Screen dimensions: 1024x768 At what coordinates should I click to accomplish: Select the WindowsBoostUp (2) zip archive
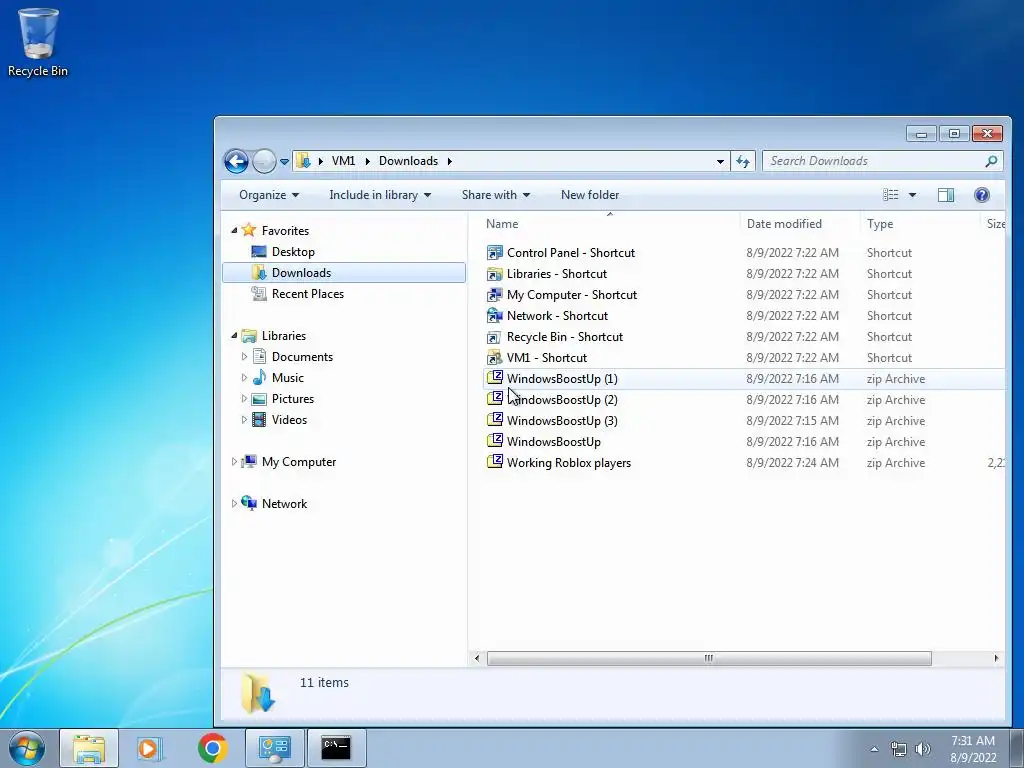click(x=743, y=400)
